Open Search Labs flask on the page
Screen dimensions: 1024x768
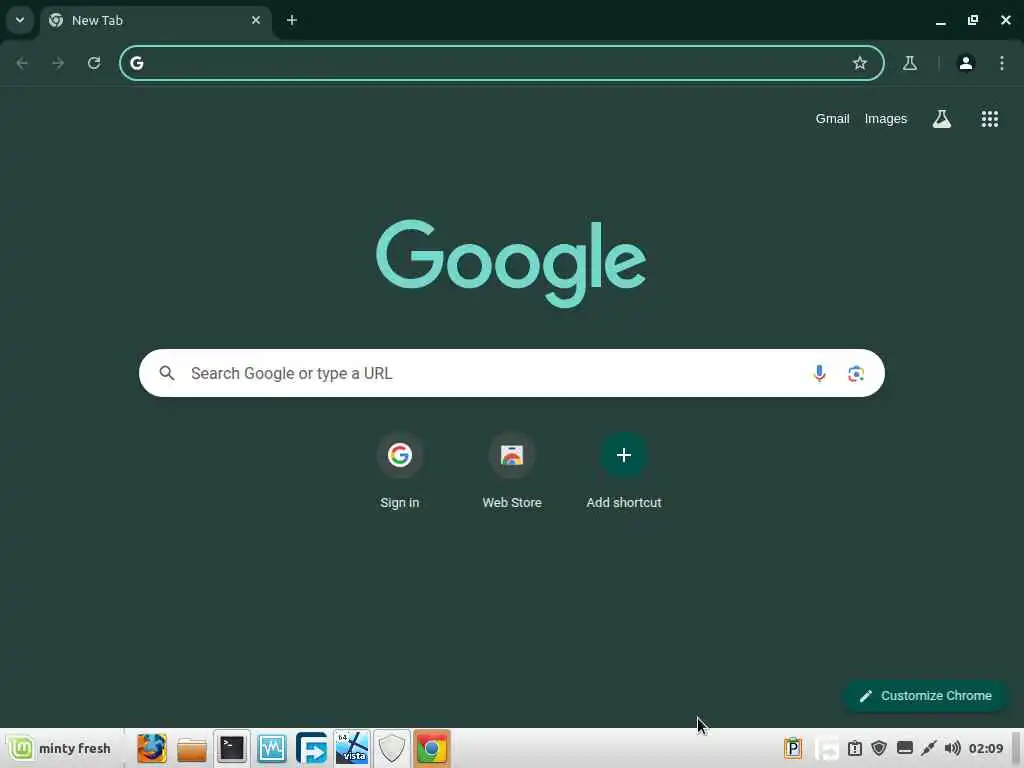click(x=942, y=119)
